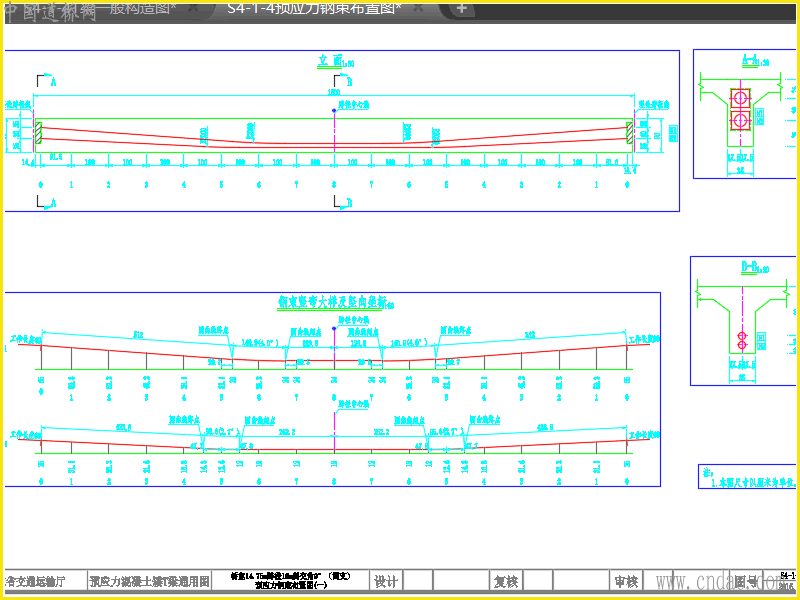Click the left hatched anchor block in elevation
The width and height of the screenshot is (800, 600).
[38, 133]
